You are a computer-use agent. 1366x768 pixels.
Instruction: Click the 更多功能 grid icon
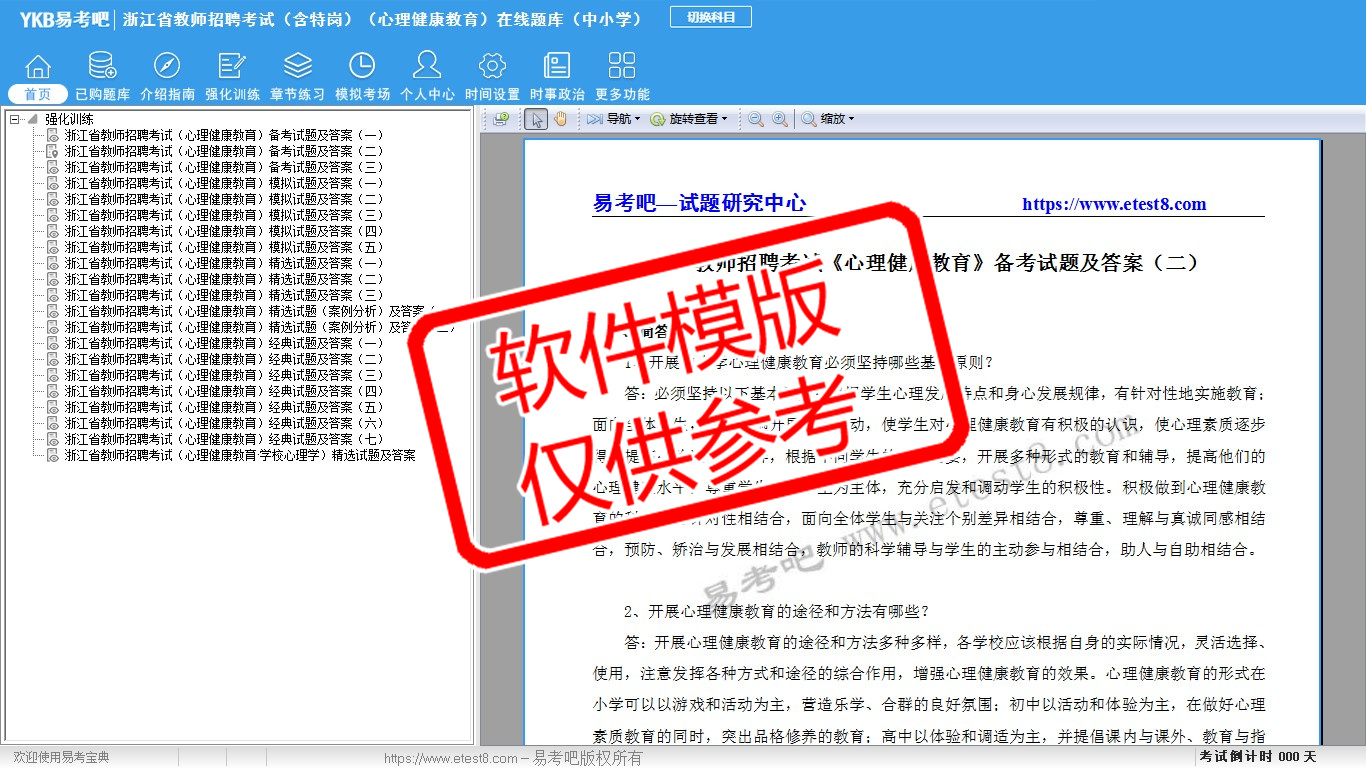click(x=622, y=76)
